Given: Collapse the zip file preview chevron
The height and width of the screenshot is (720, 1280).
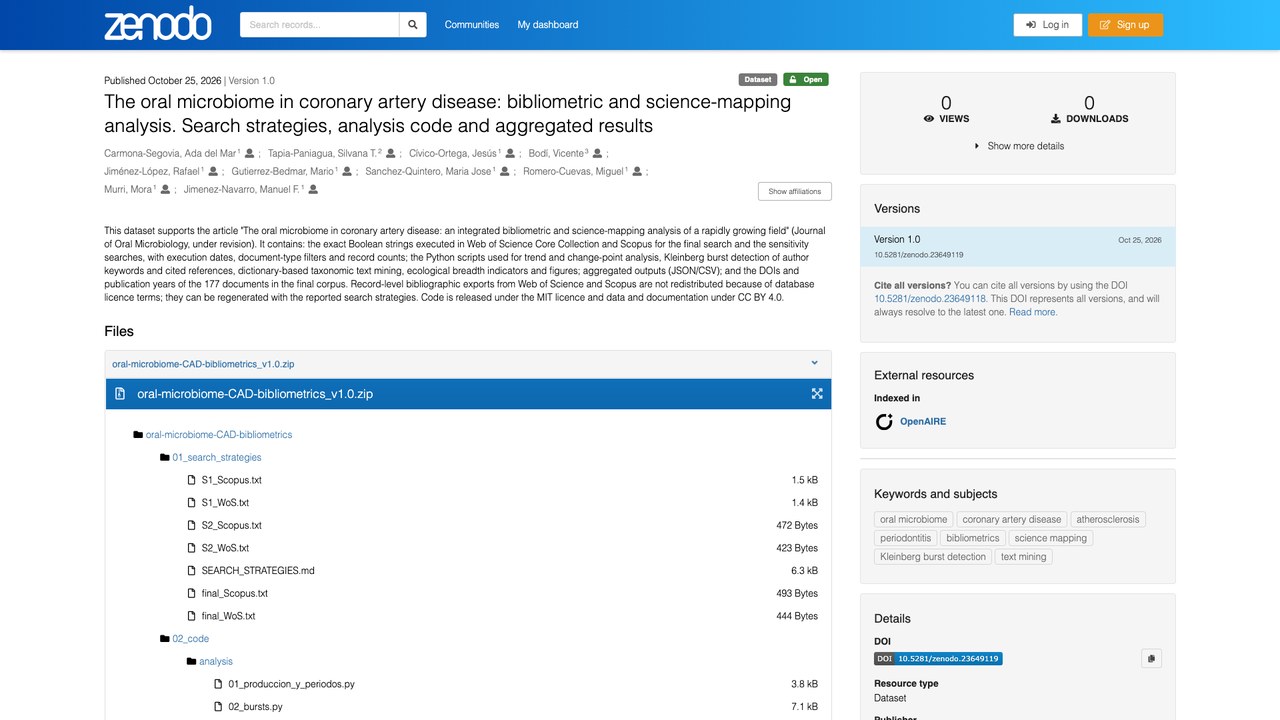Looking at the screenshot, I should click(814, 364).
